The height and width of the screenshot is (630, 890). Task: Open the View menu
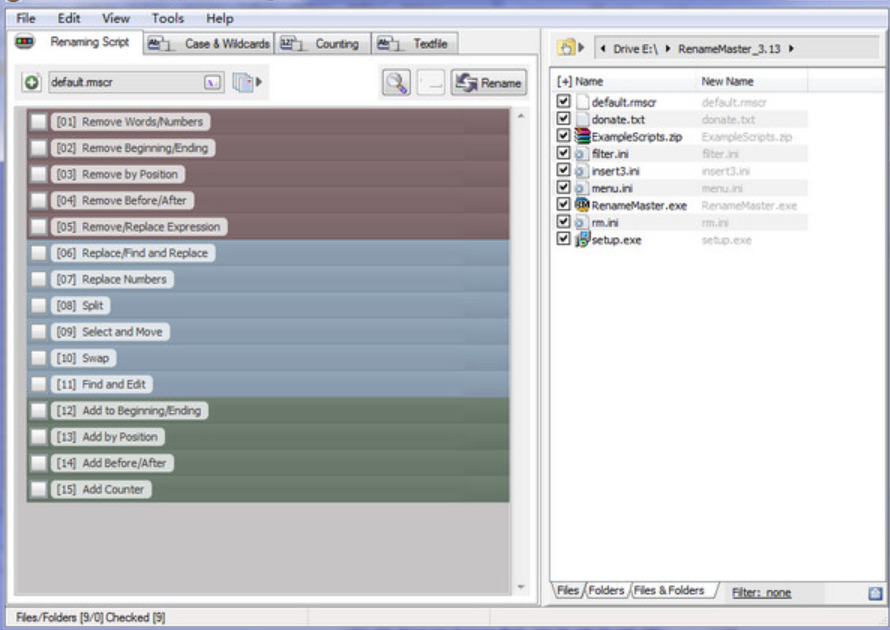pyautogui.click(x=116, y=19)
